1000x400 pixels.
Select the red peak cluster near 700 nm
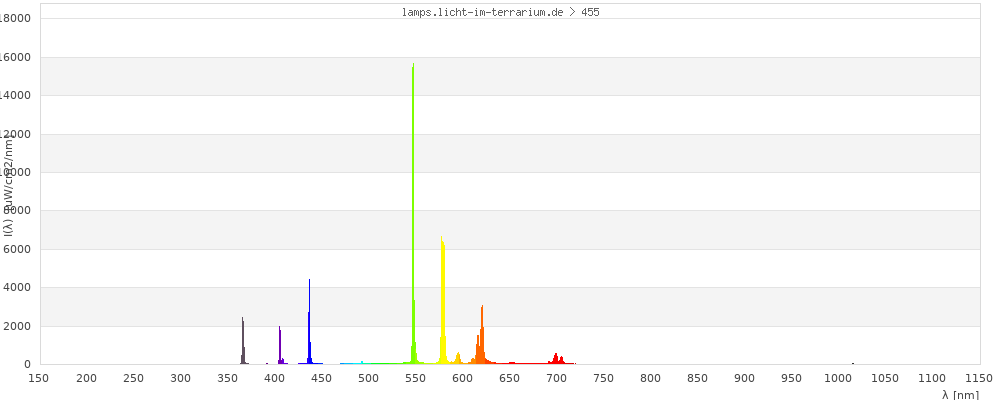coord(556,358)
